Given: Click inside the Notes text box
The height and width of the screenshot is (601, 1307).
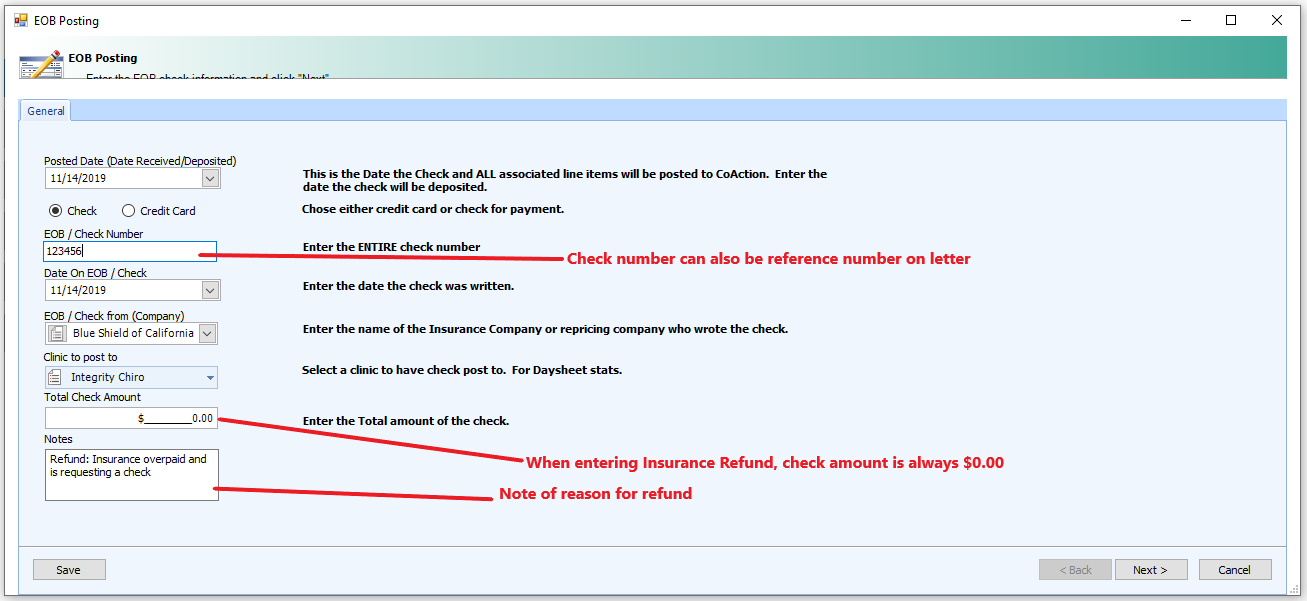Looking at the screenshot, I should (x=131, y=475).
